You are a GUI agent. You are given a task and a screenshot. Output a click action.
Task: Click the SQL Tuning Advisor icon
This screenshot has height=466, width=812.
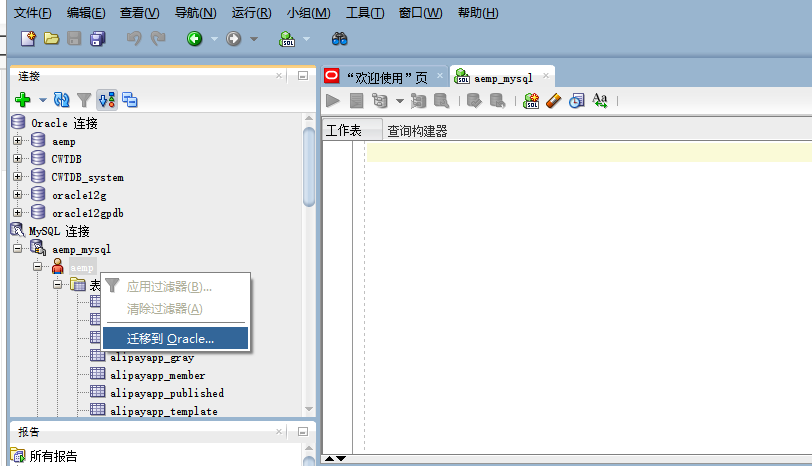click(442, 100)
